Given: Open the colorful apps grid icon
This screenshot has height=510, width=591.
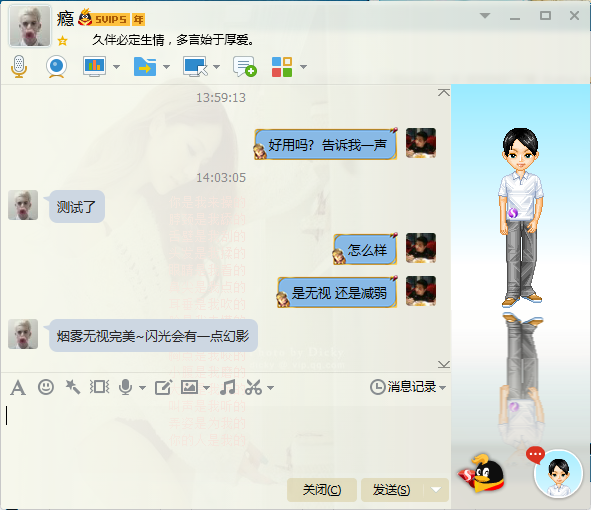Looking at the screenshot, I should (x=282, y=67).
